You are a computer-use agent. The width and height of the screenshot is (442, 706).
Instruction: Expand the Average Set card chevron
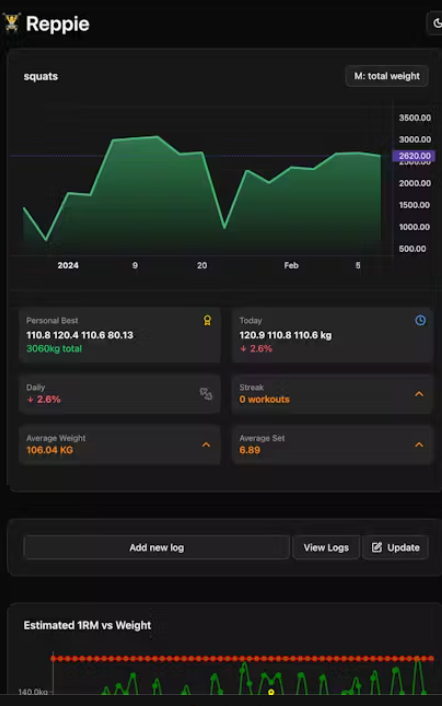(419, 445)
